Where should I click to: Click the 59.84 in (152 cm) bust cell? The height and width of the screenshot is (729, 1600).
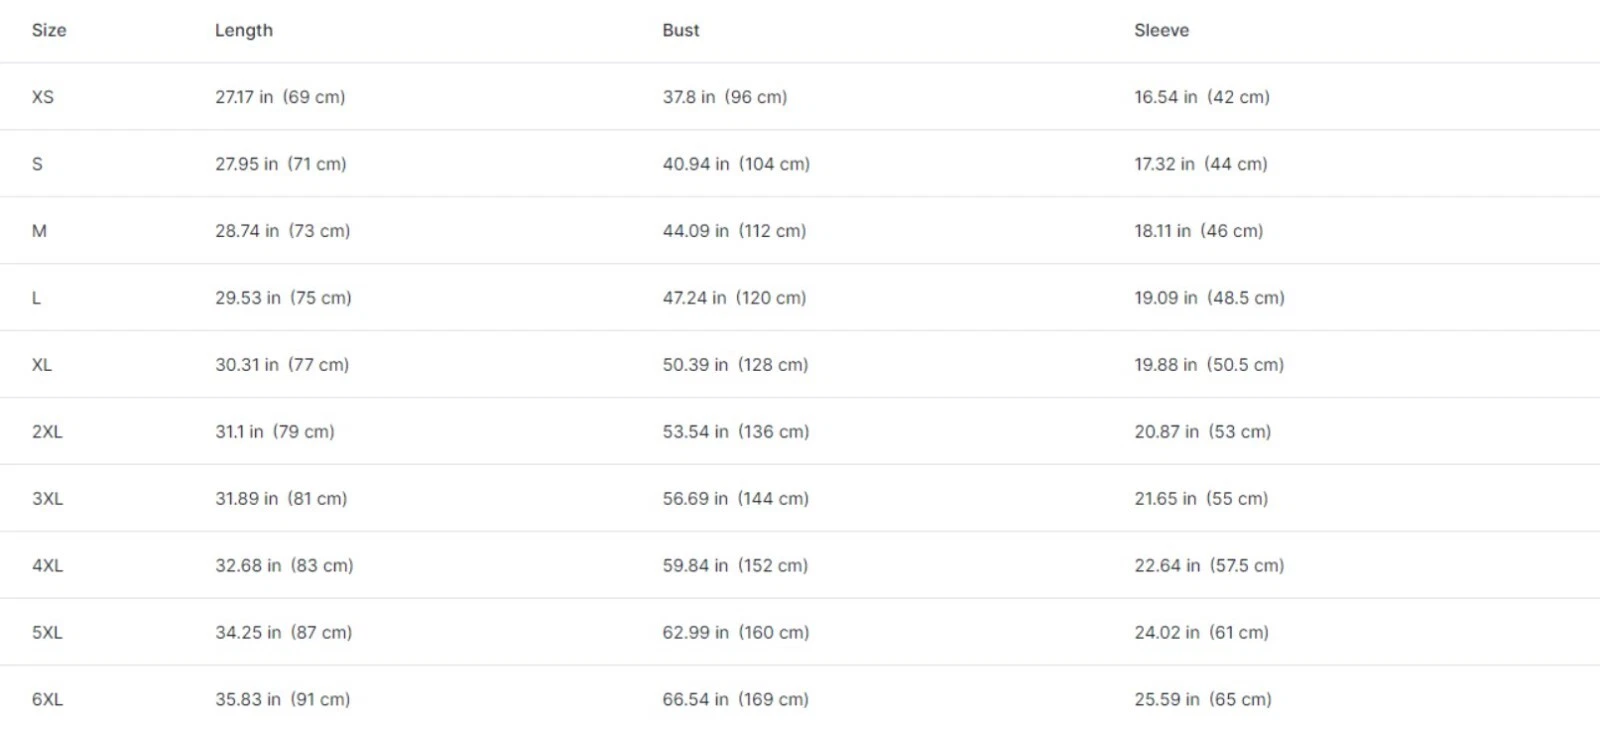(x=735, y=566)
